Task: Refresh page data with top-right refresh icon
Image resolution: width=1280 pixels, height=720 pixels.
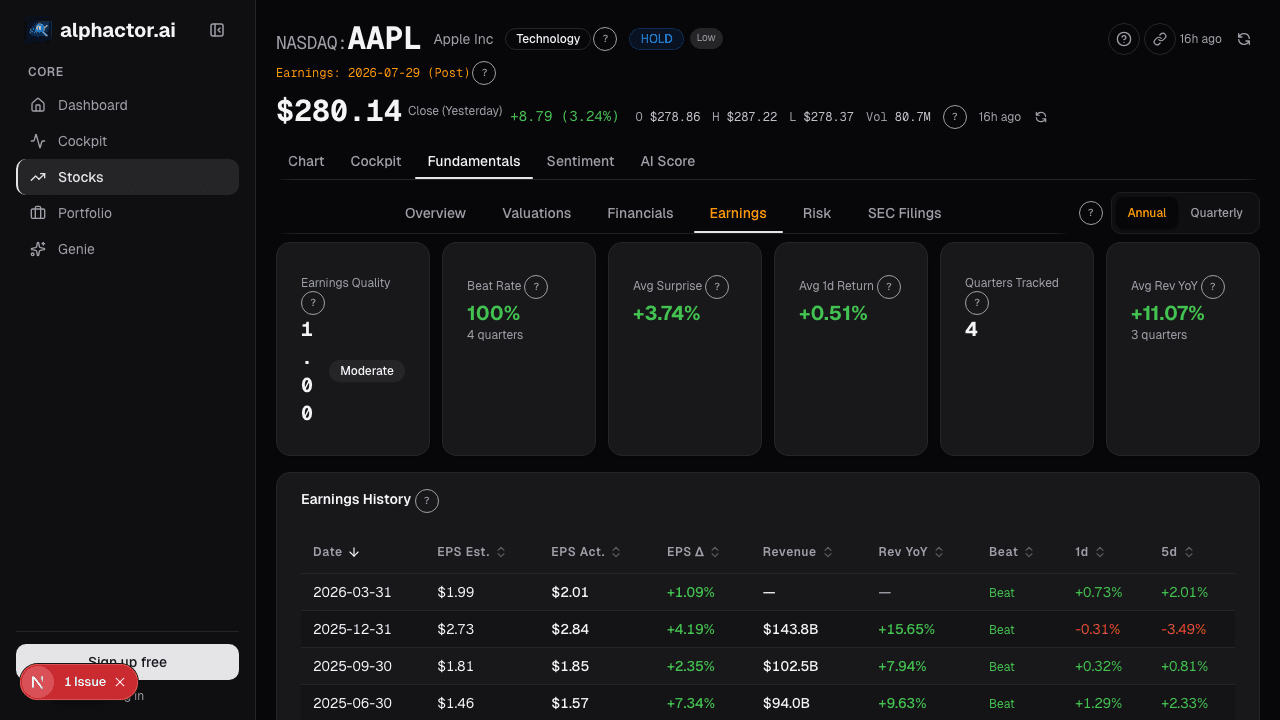Action: coord(1244,39)
